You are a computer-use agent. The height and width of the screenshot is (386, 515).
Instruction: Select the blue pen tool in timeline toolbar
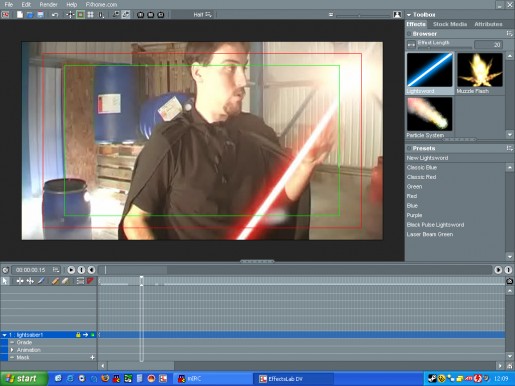[x=41, y=281]
